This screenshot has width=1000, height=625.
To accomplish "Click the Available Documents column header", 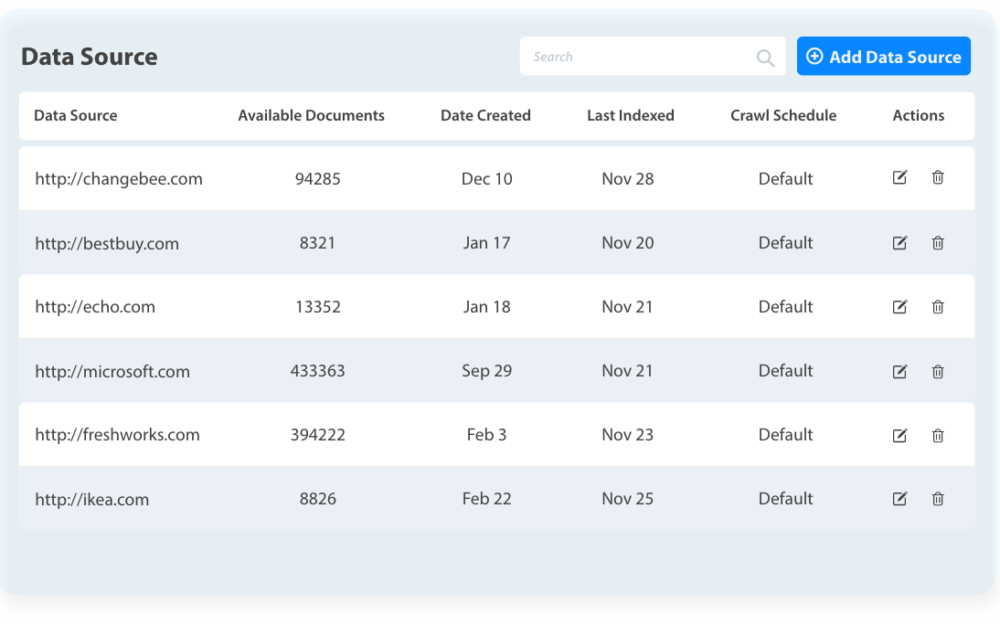I will coord(311,115).
